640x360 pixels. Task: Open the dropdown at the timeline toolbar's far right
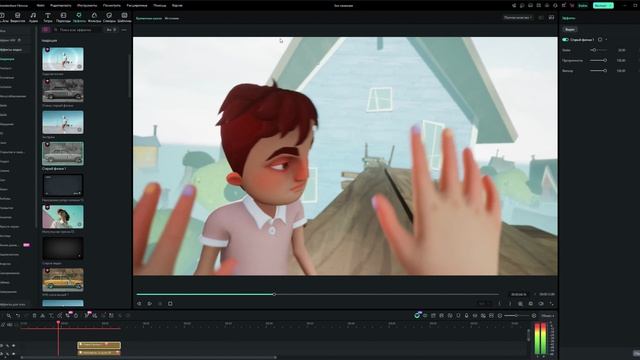(x=547, y=316)
